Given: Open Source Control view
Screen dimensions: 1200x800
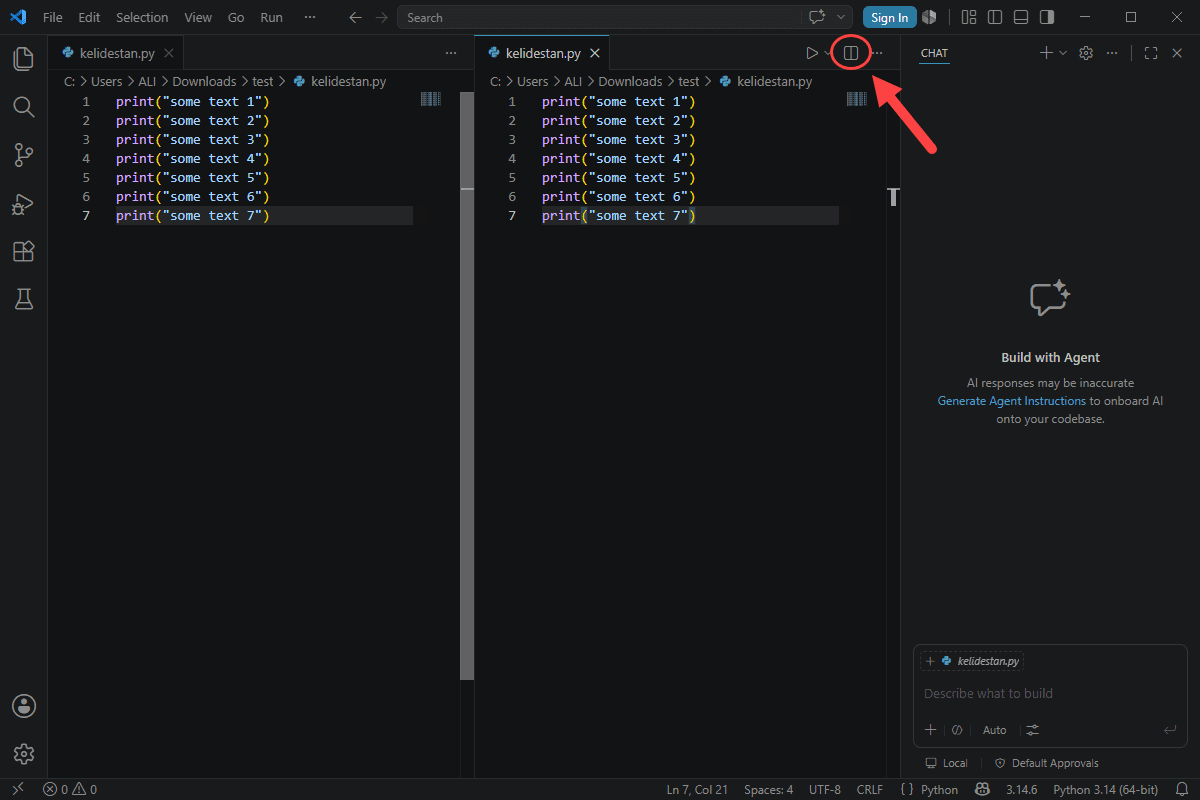Looking at the screenshot, I should [24, 155].
